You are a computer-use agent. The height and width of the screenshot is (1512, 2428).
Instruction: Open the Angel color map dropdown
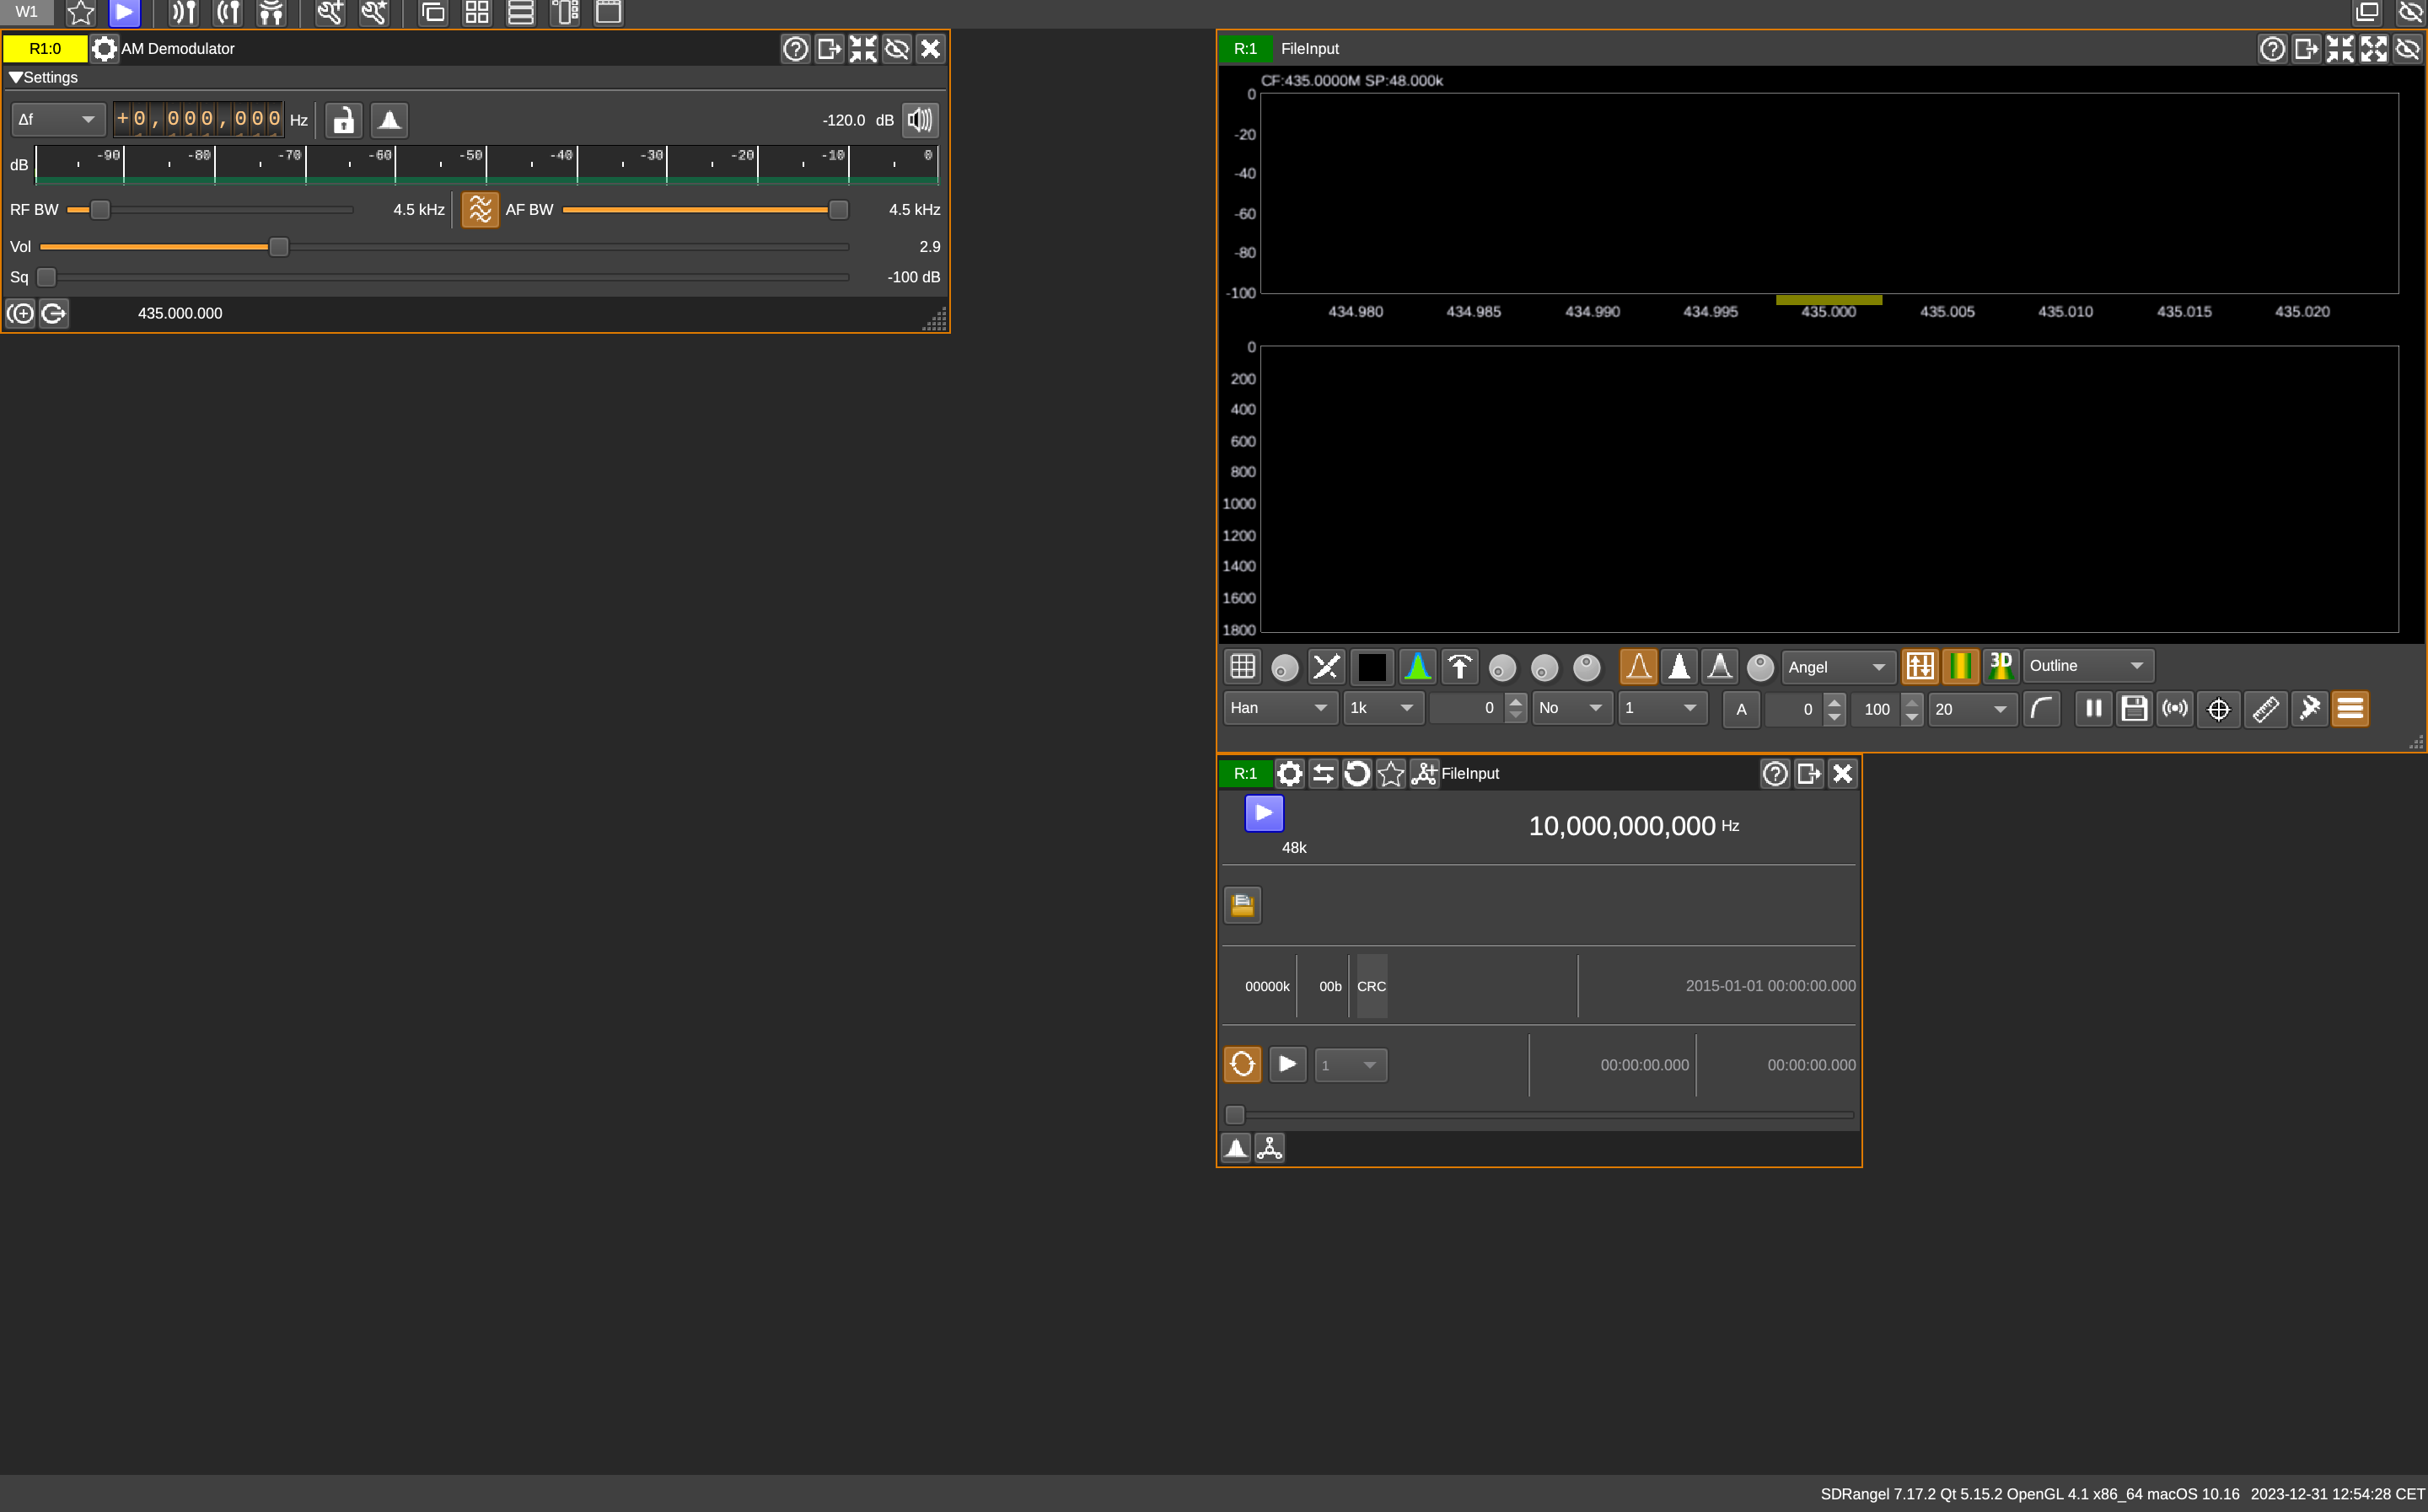[1836, 667]
